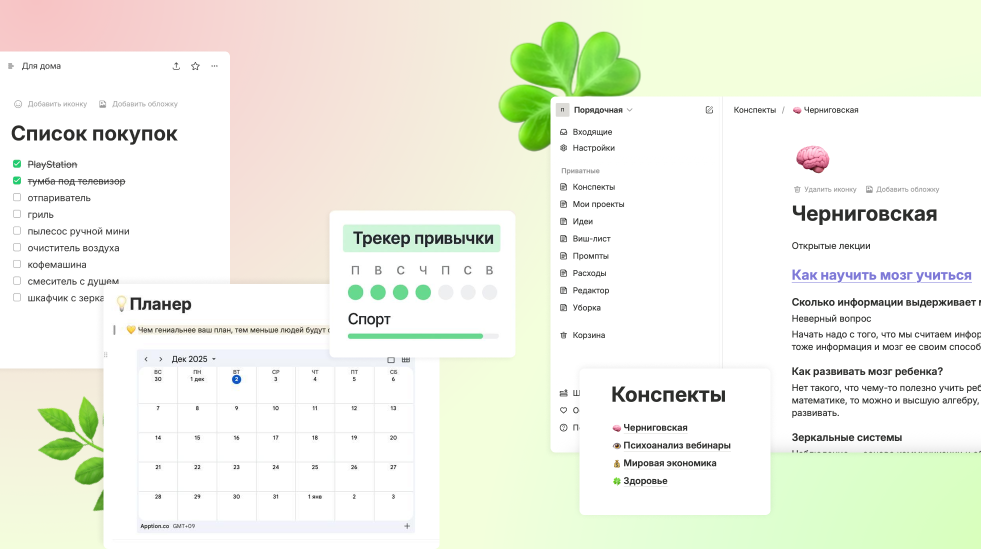The image size is (981, 549).
Task: Switch calendar to single-day view icon
Action: coord(391,360)
